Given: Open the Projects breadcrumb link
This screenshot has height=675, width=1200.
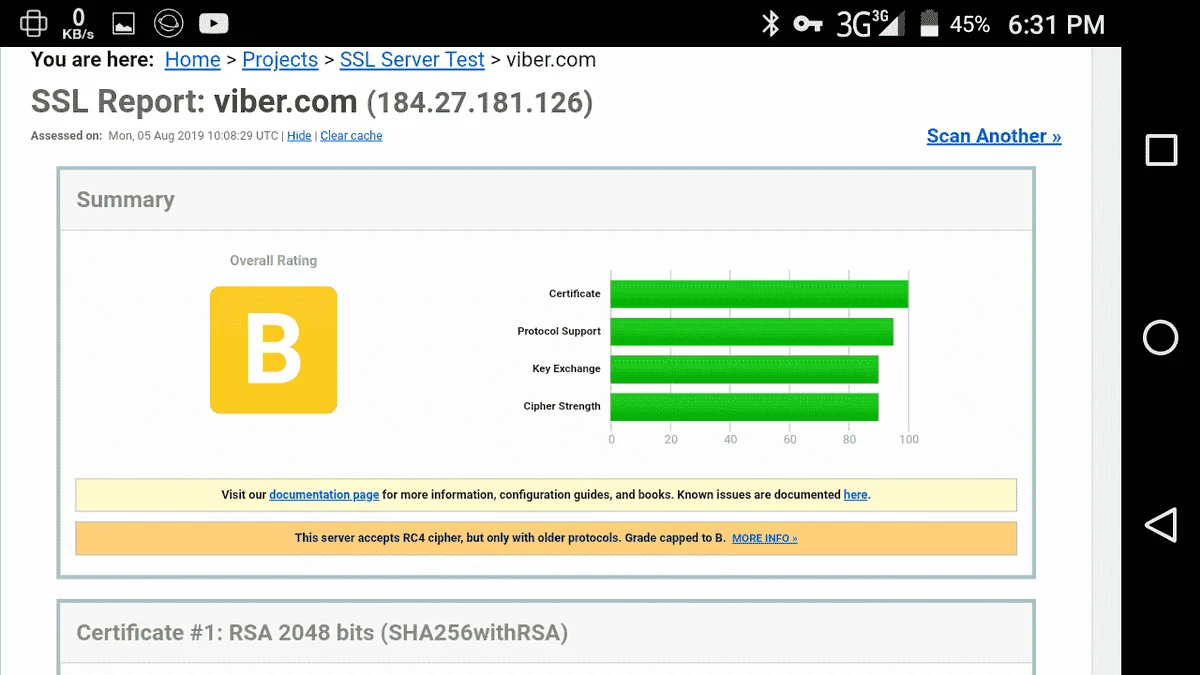Looking at the screenshot, I should point(280,60).
